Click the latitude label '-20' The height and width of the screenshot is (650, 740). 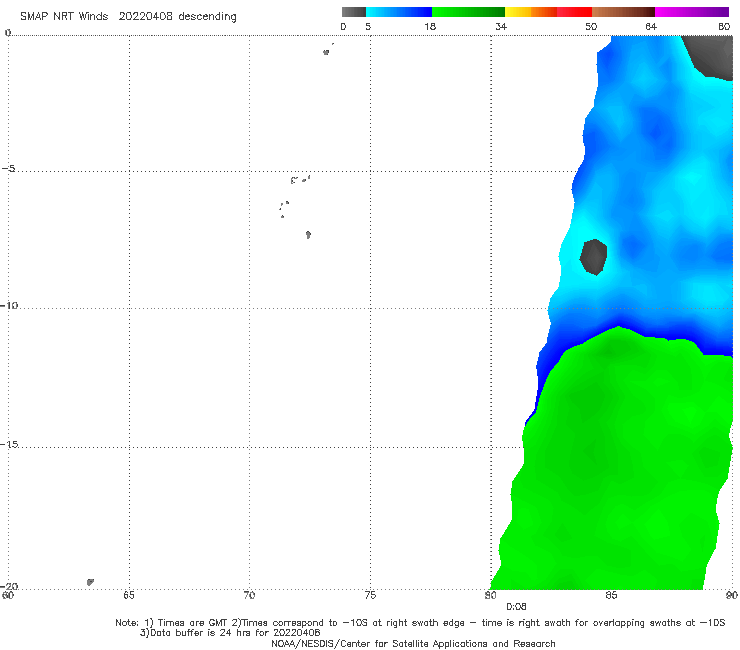(9, 586)
